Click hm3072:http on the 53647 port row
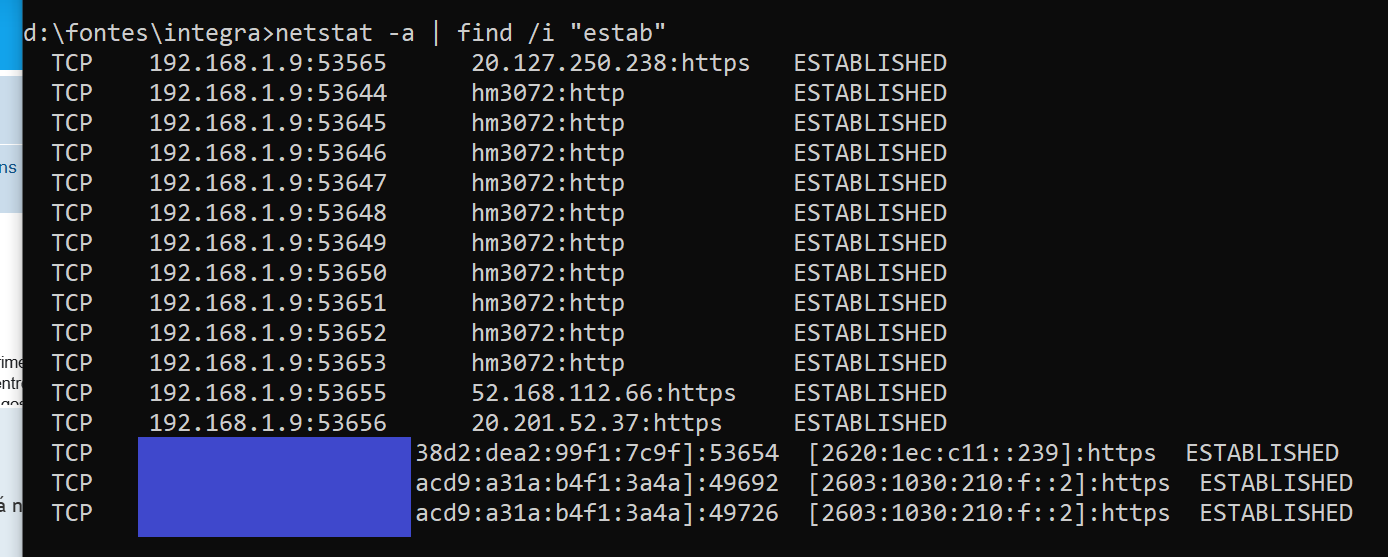This screenshot has height=557, width=1388. (548, 183)
